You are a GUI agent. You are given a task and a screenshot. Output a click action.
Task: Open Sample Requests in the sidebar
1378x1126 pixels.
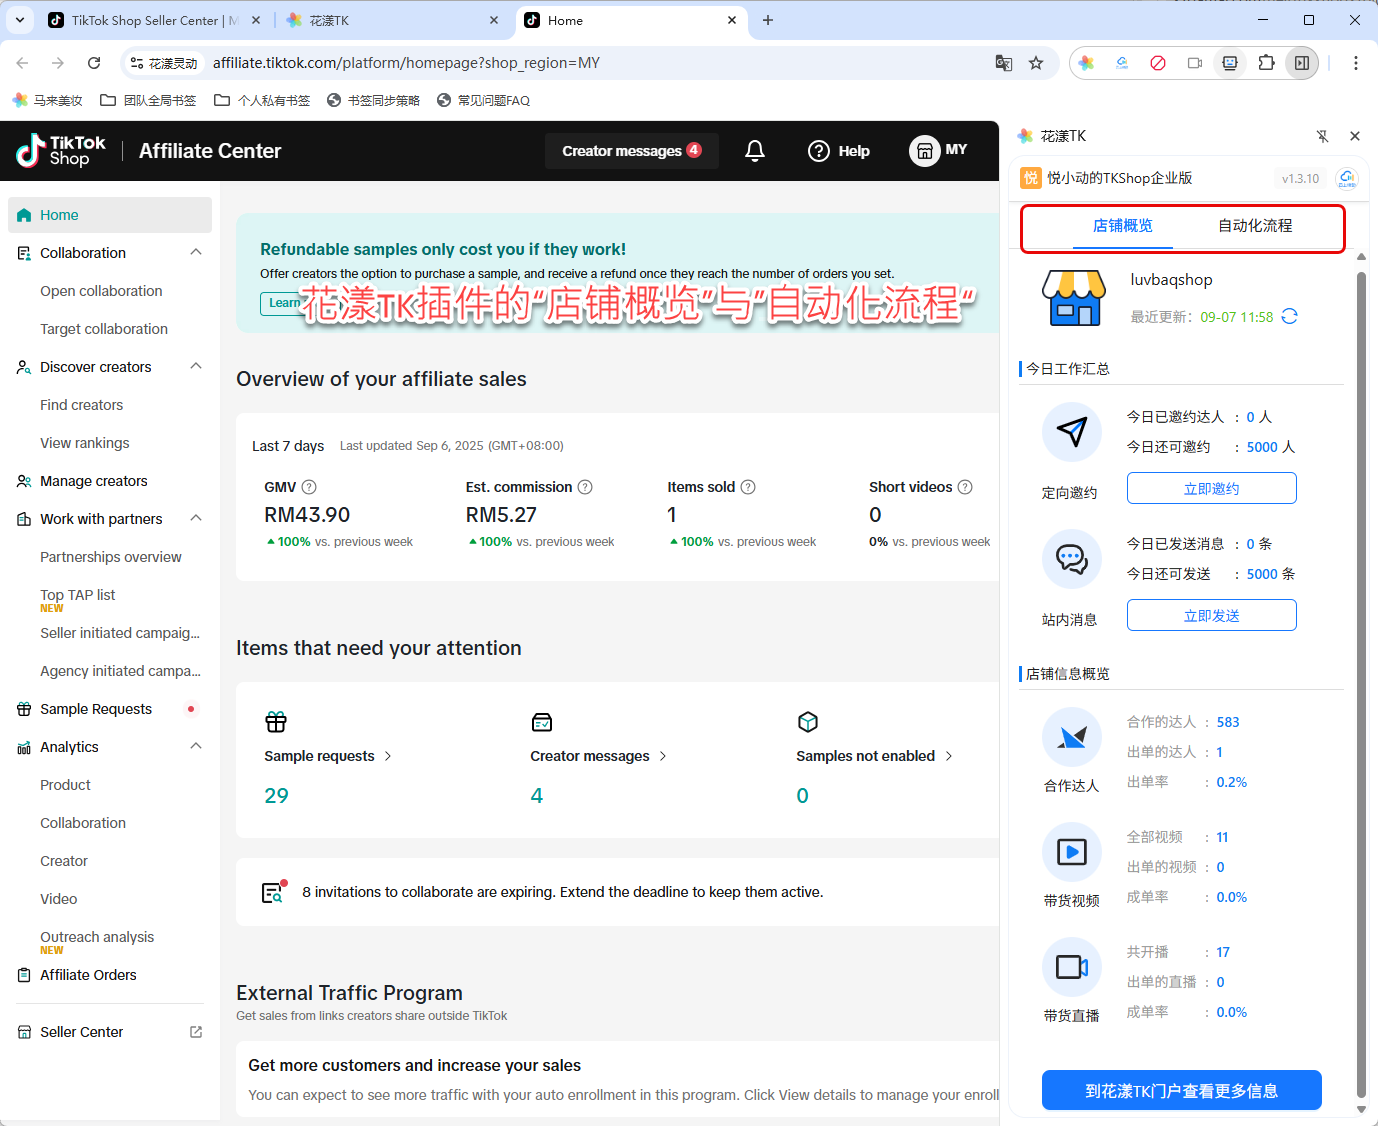[96, 709]
